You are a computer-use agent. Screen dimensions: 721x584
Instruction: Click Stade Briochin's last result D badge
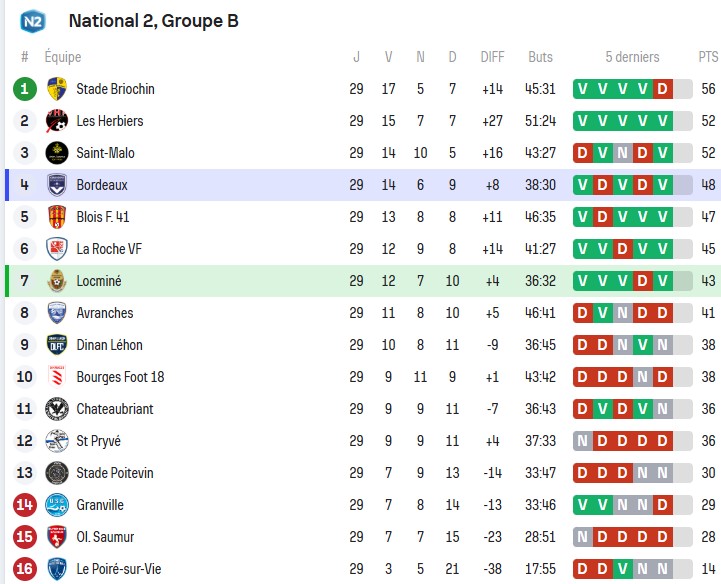[x=663, y=89]
